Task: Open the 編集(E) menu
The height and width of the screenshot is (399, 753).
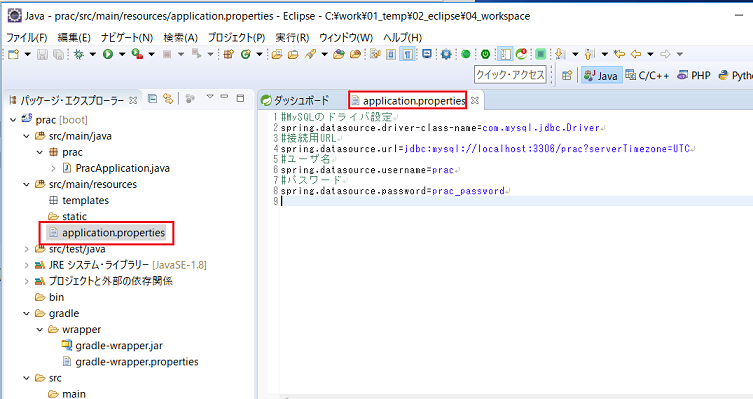Action: point(74,37)
